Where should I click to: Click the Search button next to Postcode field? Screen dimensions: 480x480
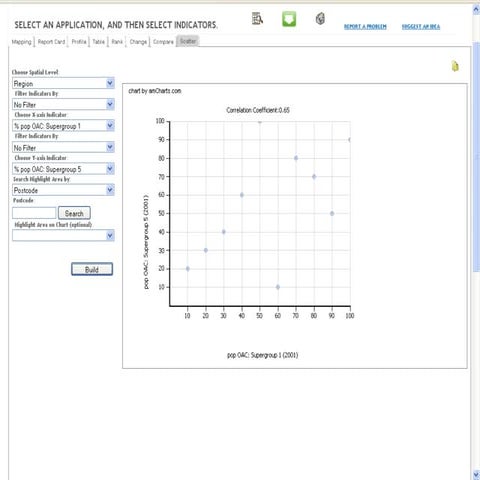pos(74,213)
